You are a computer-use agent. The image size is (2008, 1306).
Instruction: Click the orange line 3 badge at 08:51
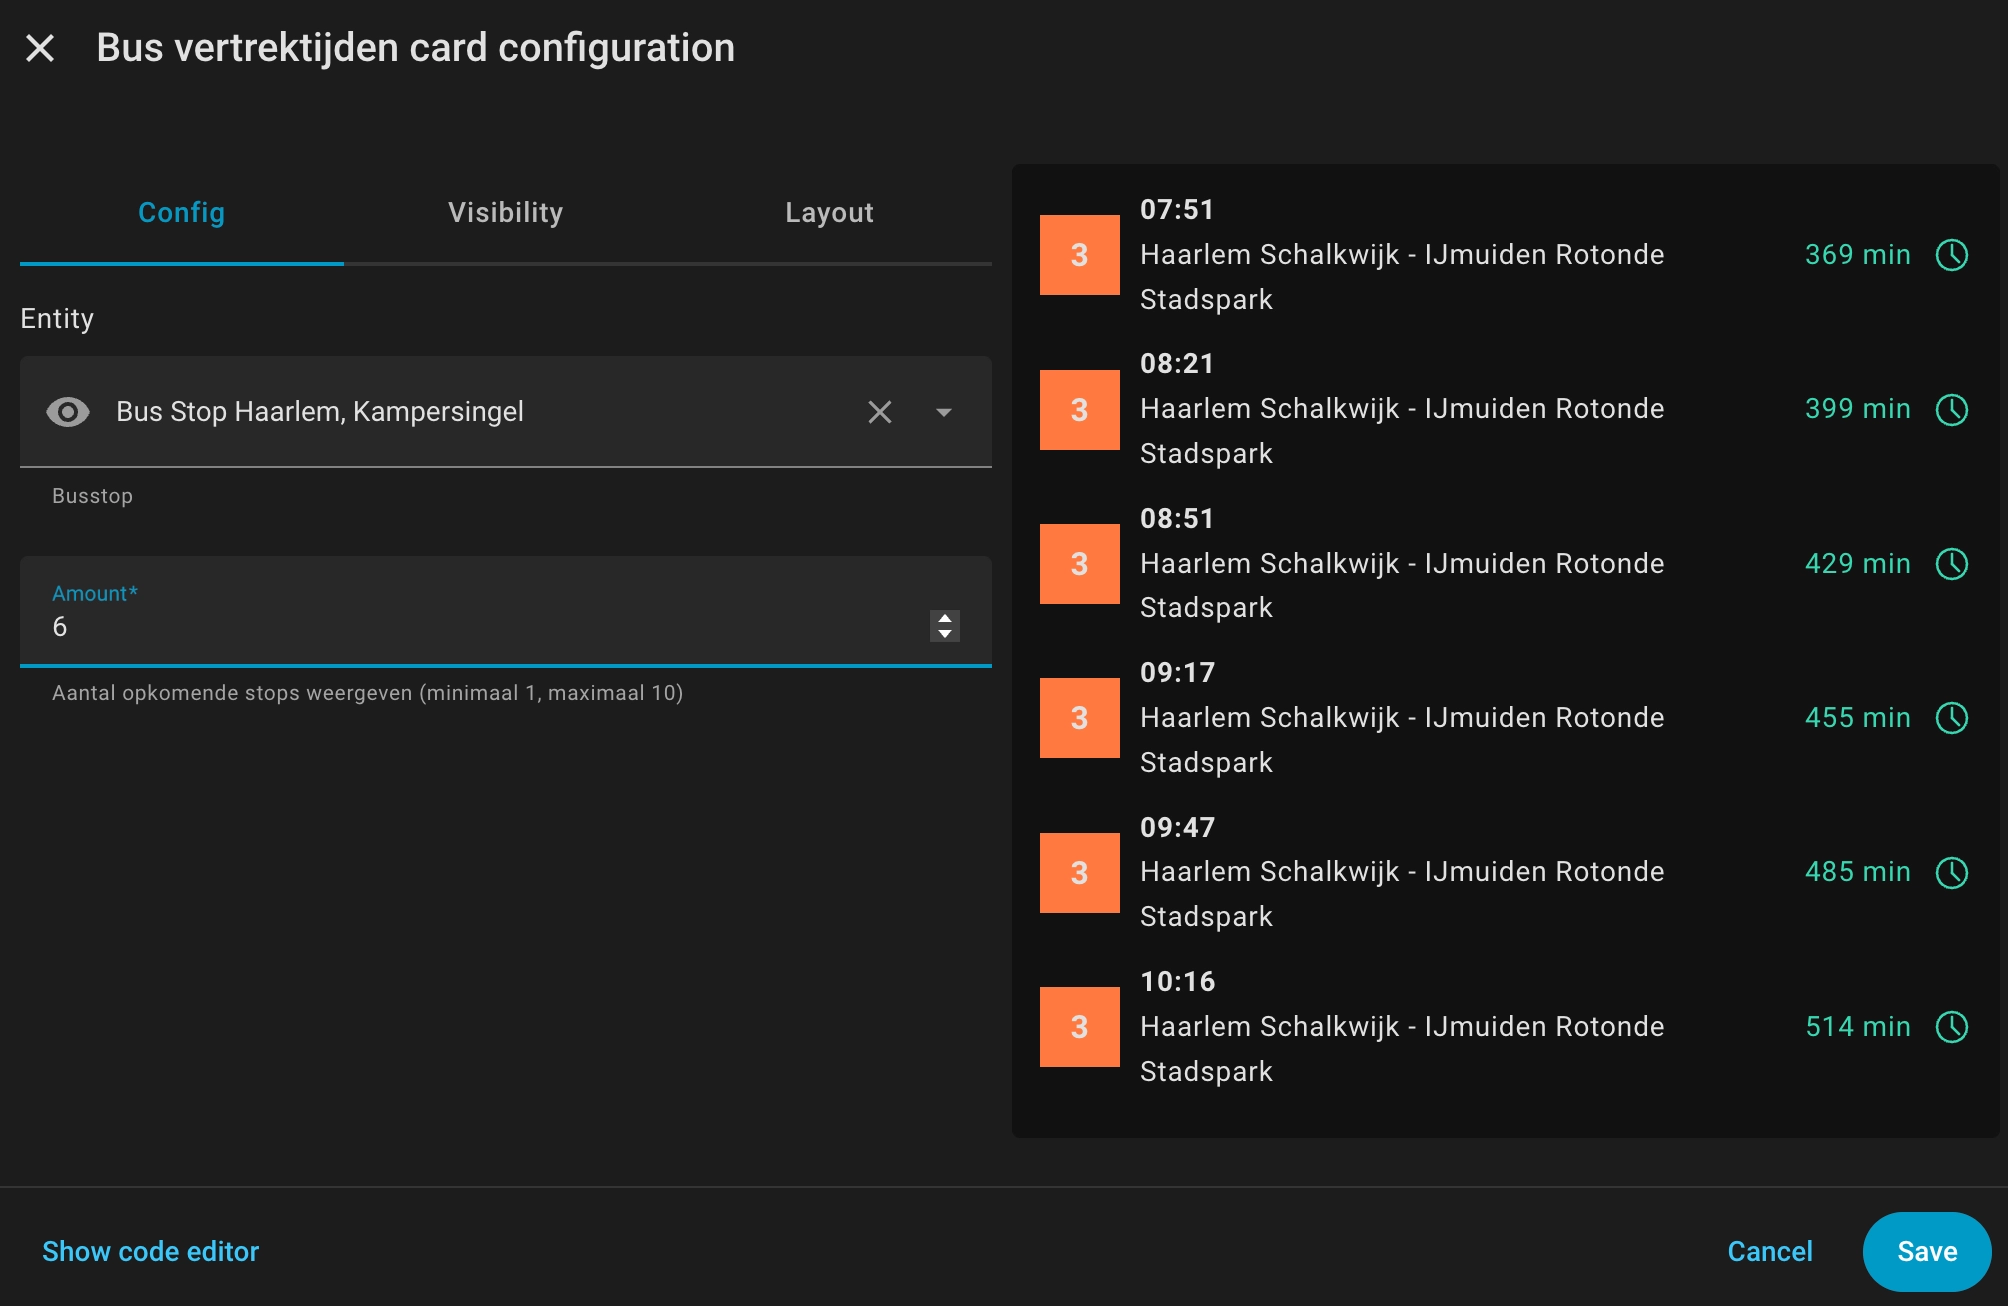pos(1079,564)
